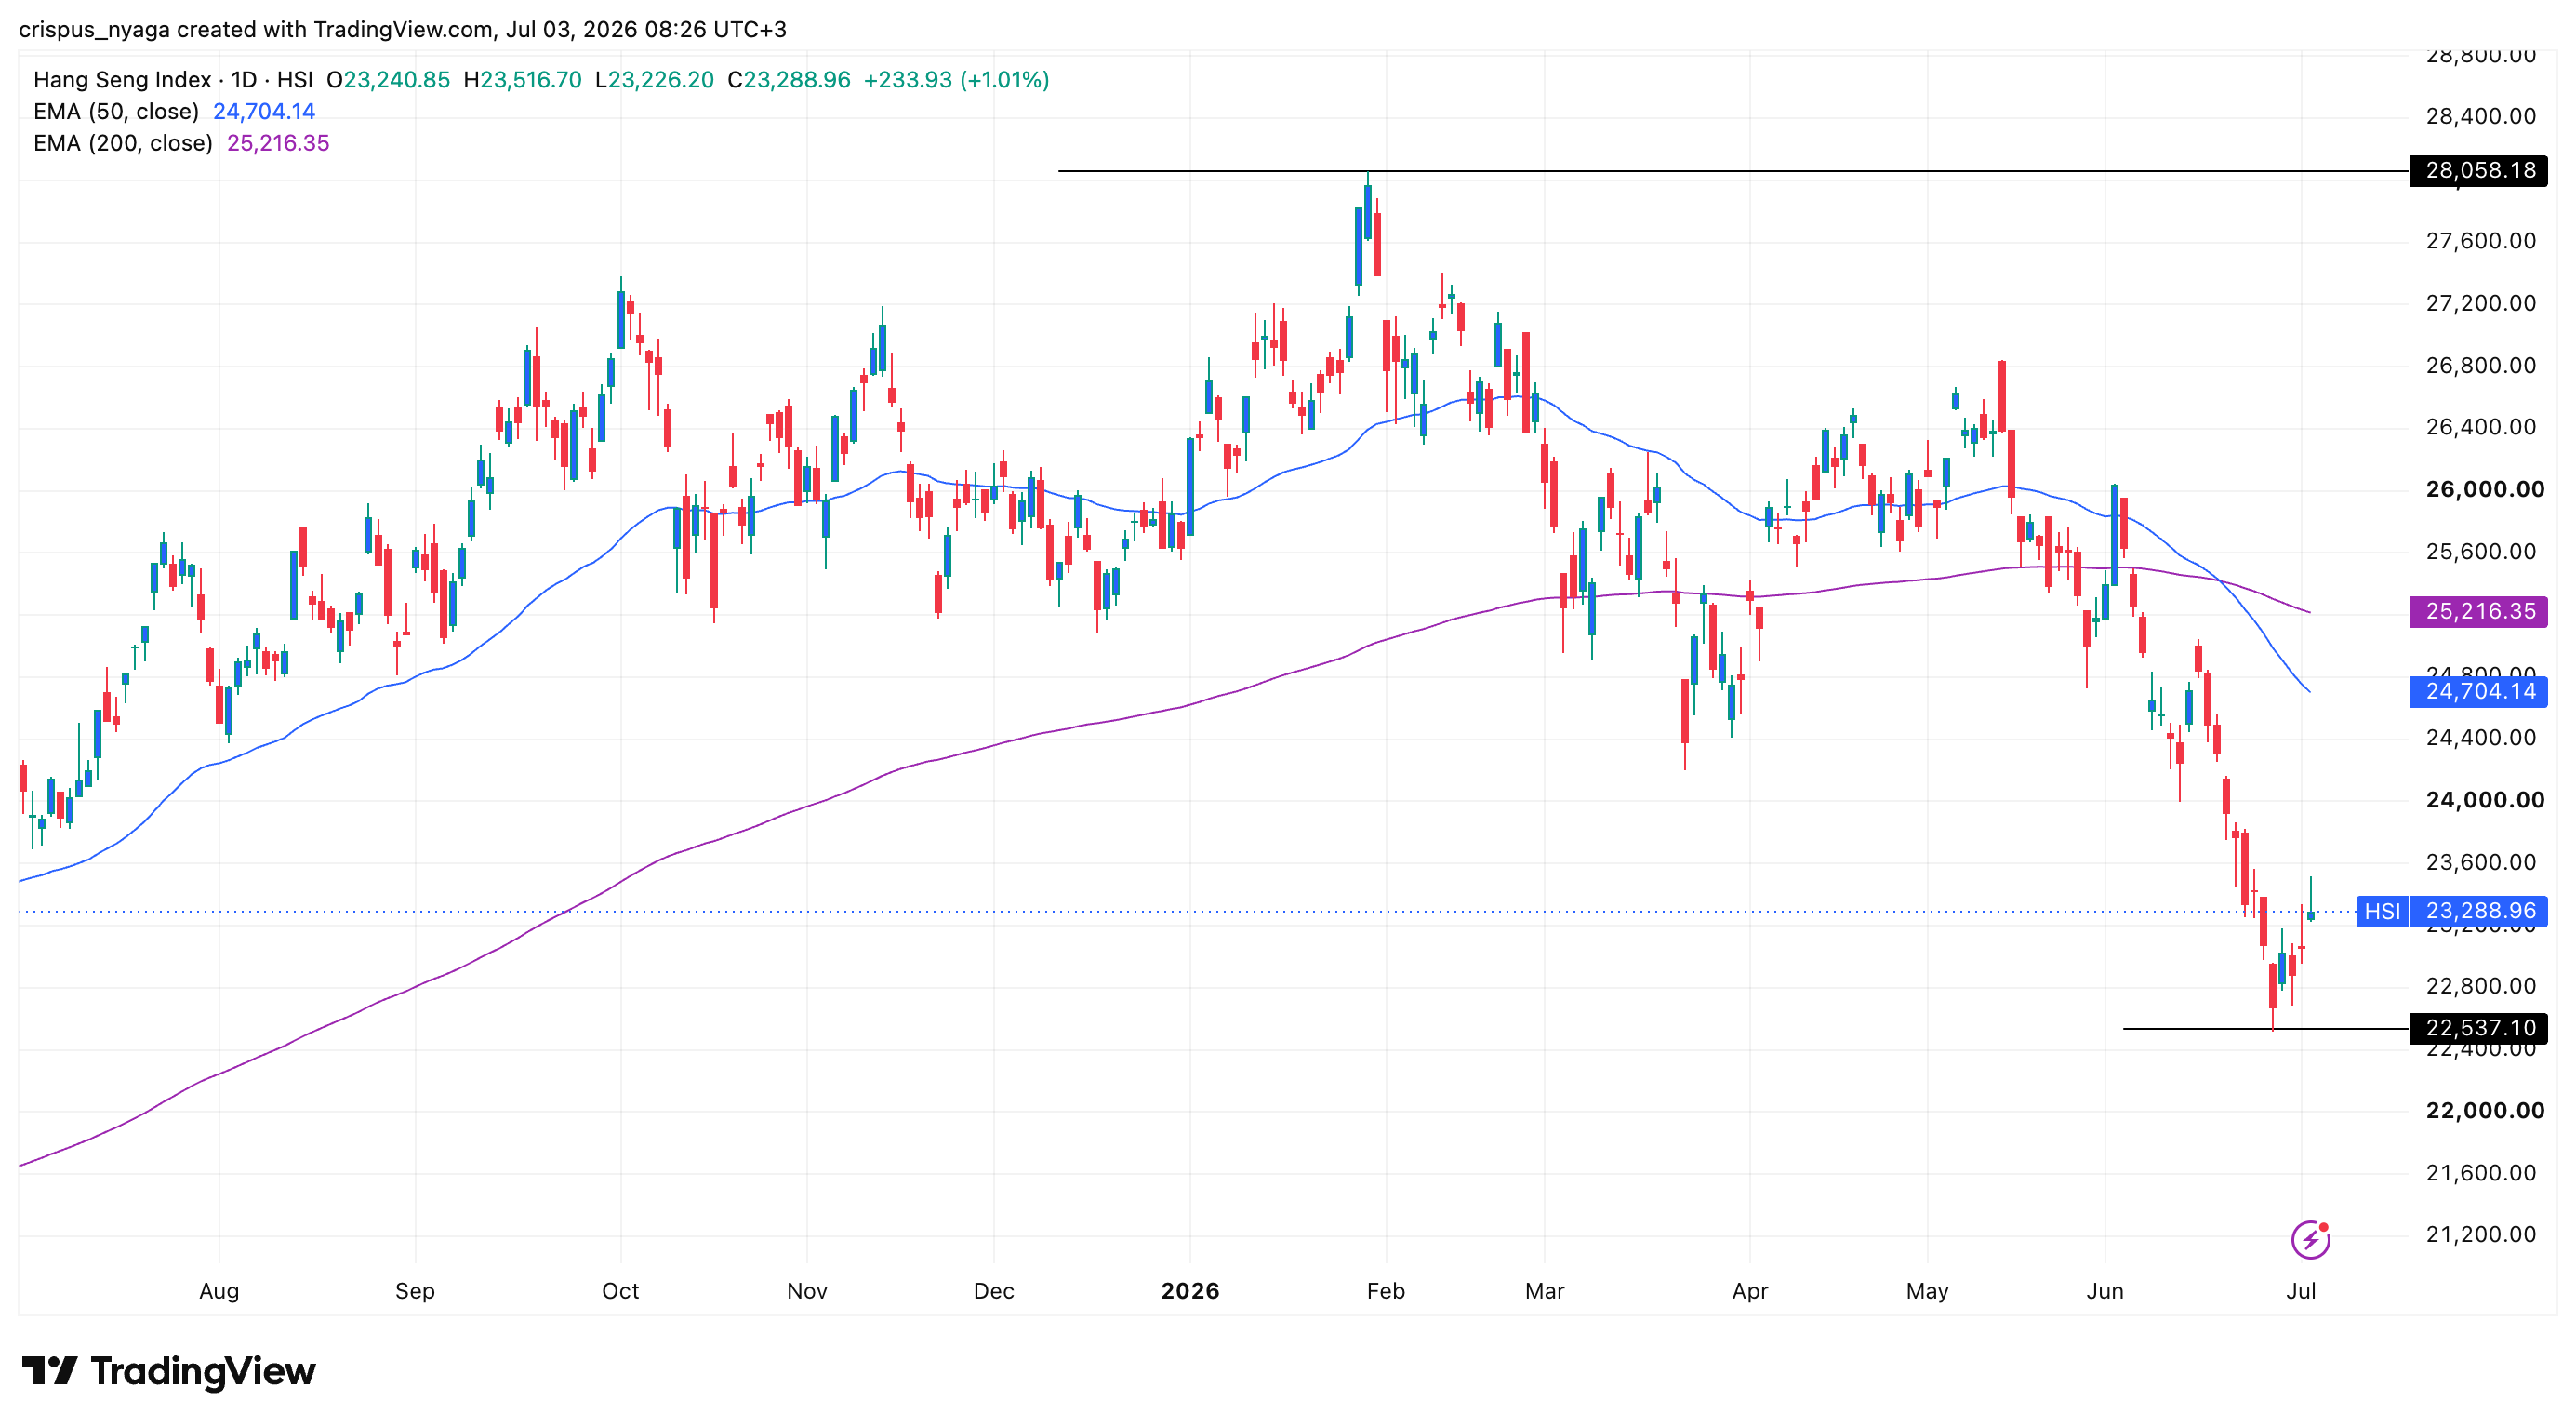Click the 2026 label on the time axis

pyautogui.click(x=1190, y=1291)
